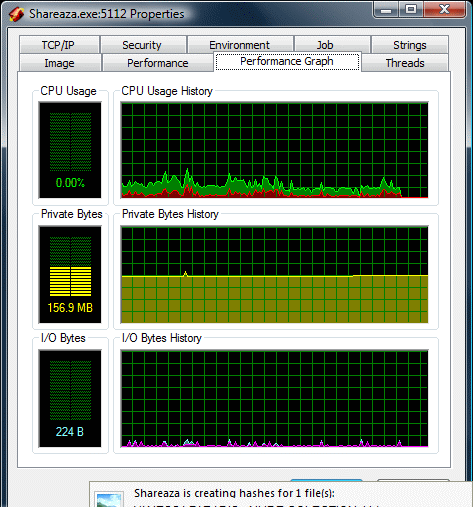Switch to the Security tab
Viewport: 473px width, 507px height.
(x=143, y=45)
